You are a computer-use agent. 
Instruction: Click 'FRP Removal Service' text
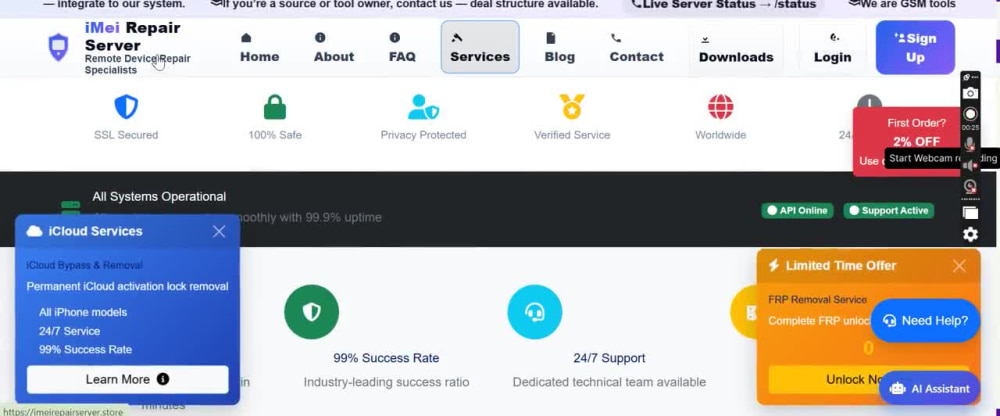point(818,299)
